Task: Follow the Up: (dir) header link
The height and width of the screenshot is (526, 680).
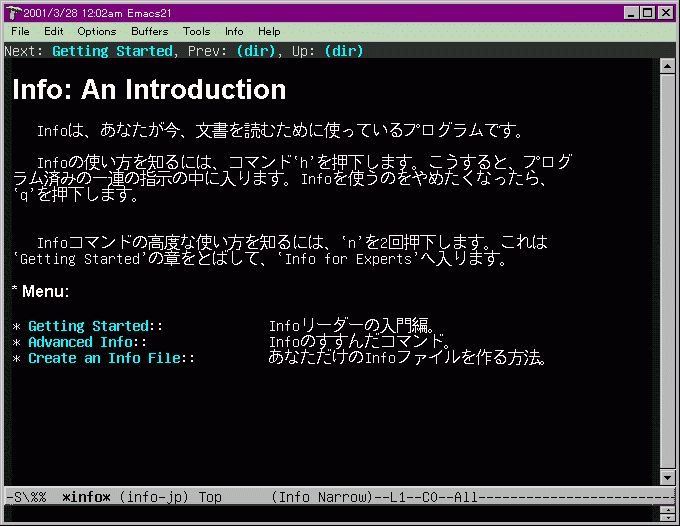Action: tap(343, 51)
